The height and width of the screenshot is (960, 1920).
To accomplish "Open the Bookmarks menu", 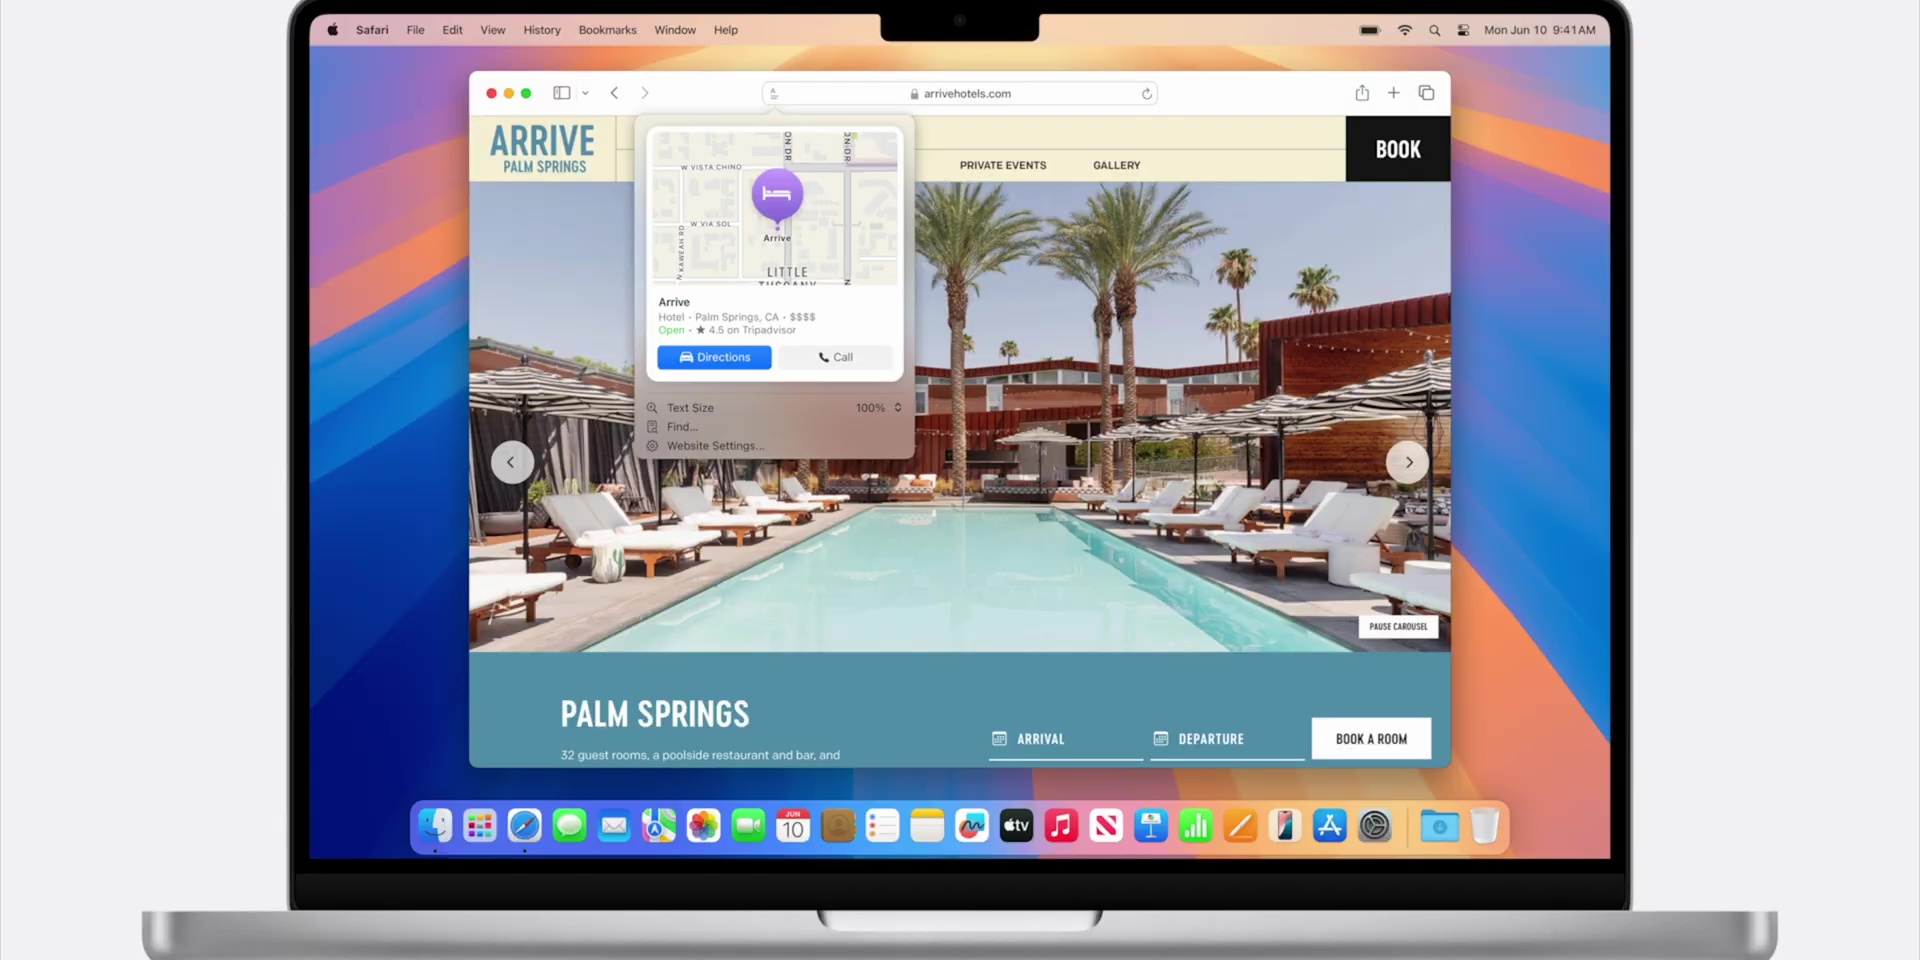I will click(607, 30).
